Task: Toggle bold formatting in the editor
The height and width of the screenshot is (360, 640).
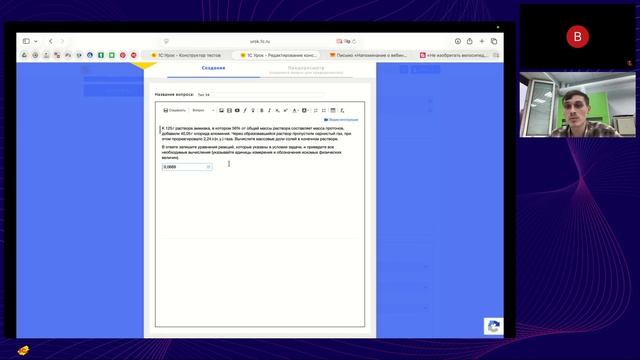Action: click(x=262, y=110)
